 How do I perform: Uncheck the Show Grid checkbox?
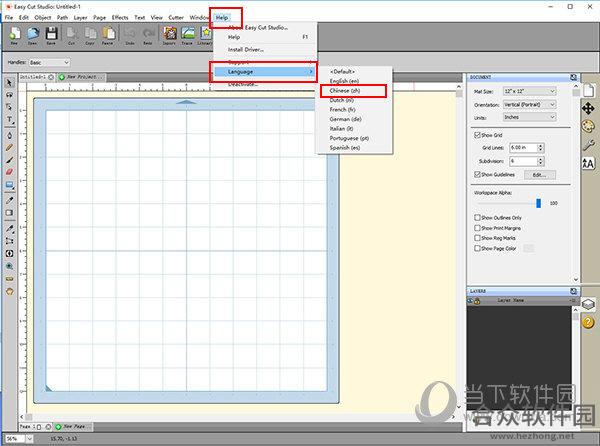(x=477, y=135)
